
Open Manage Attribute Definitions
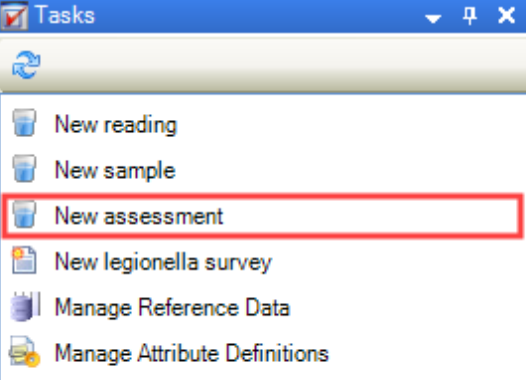coord(192,353)
